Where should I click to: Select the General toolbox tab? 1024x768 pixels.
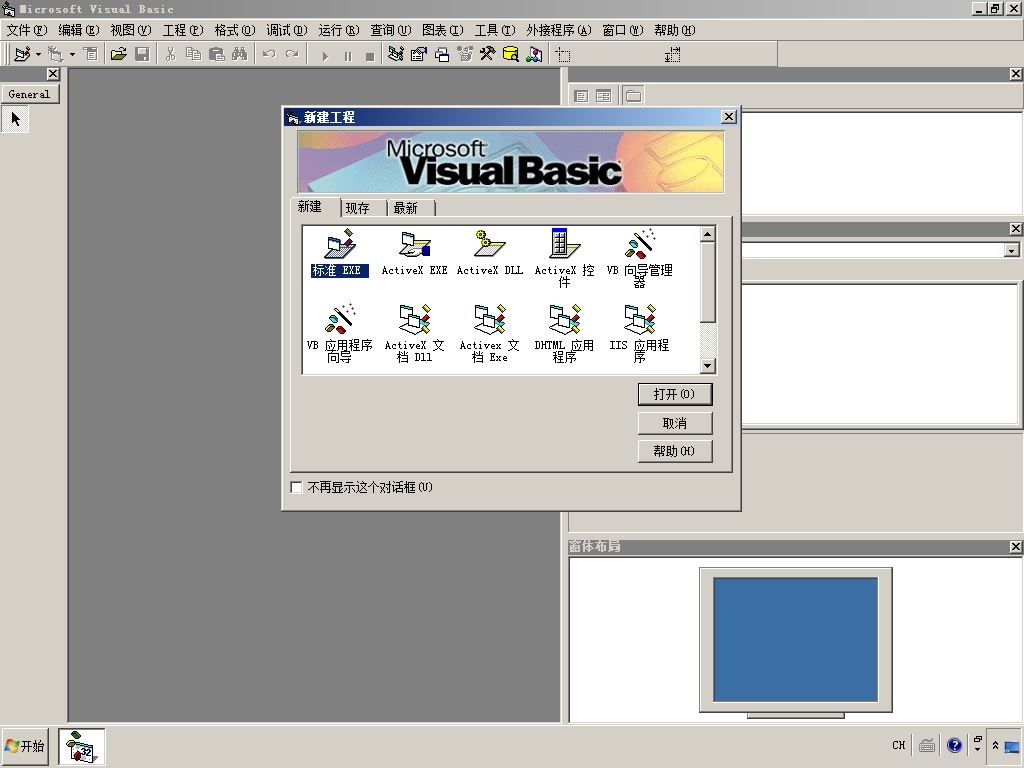(x=29, y=94)
